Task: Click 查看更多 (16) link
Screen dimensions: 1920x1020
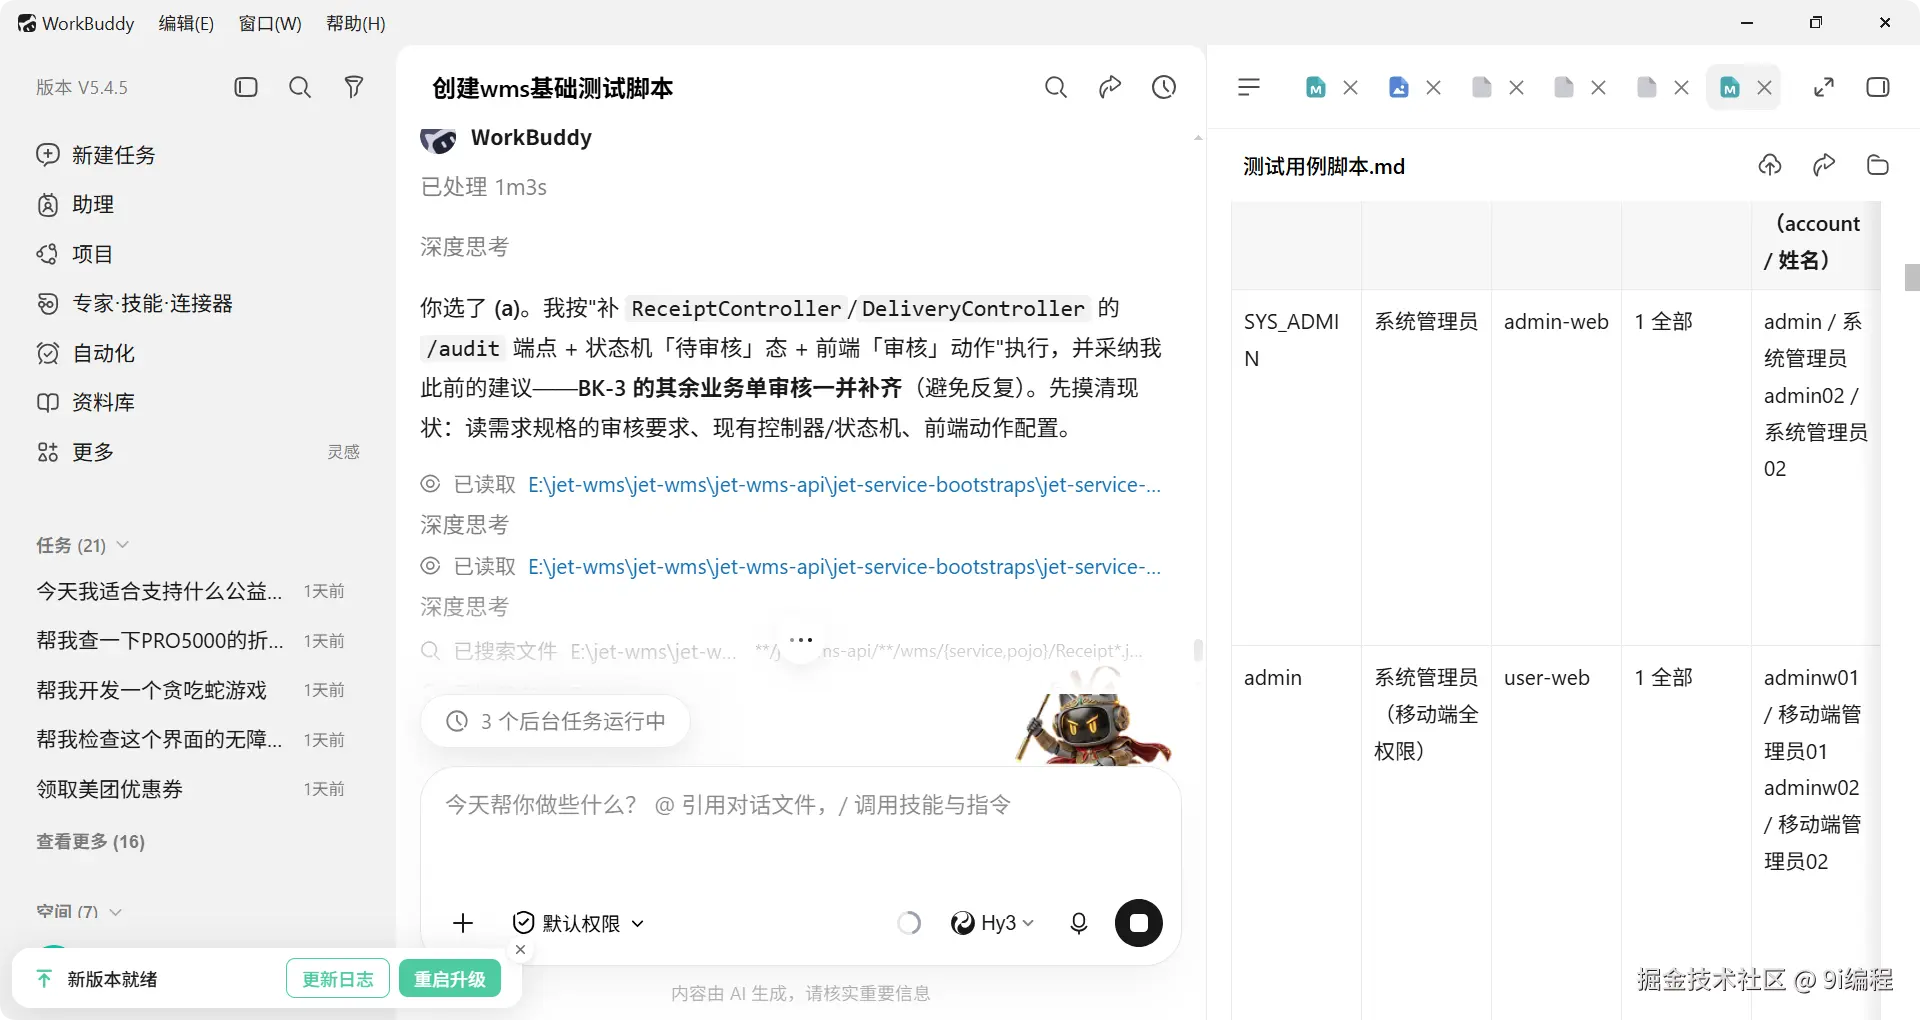Action: [x=91, y=841]
